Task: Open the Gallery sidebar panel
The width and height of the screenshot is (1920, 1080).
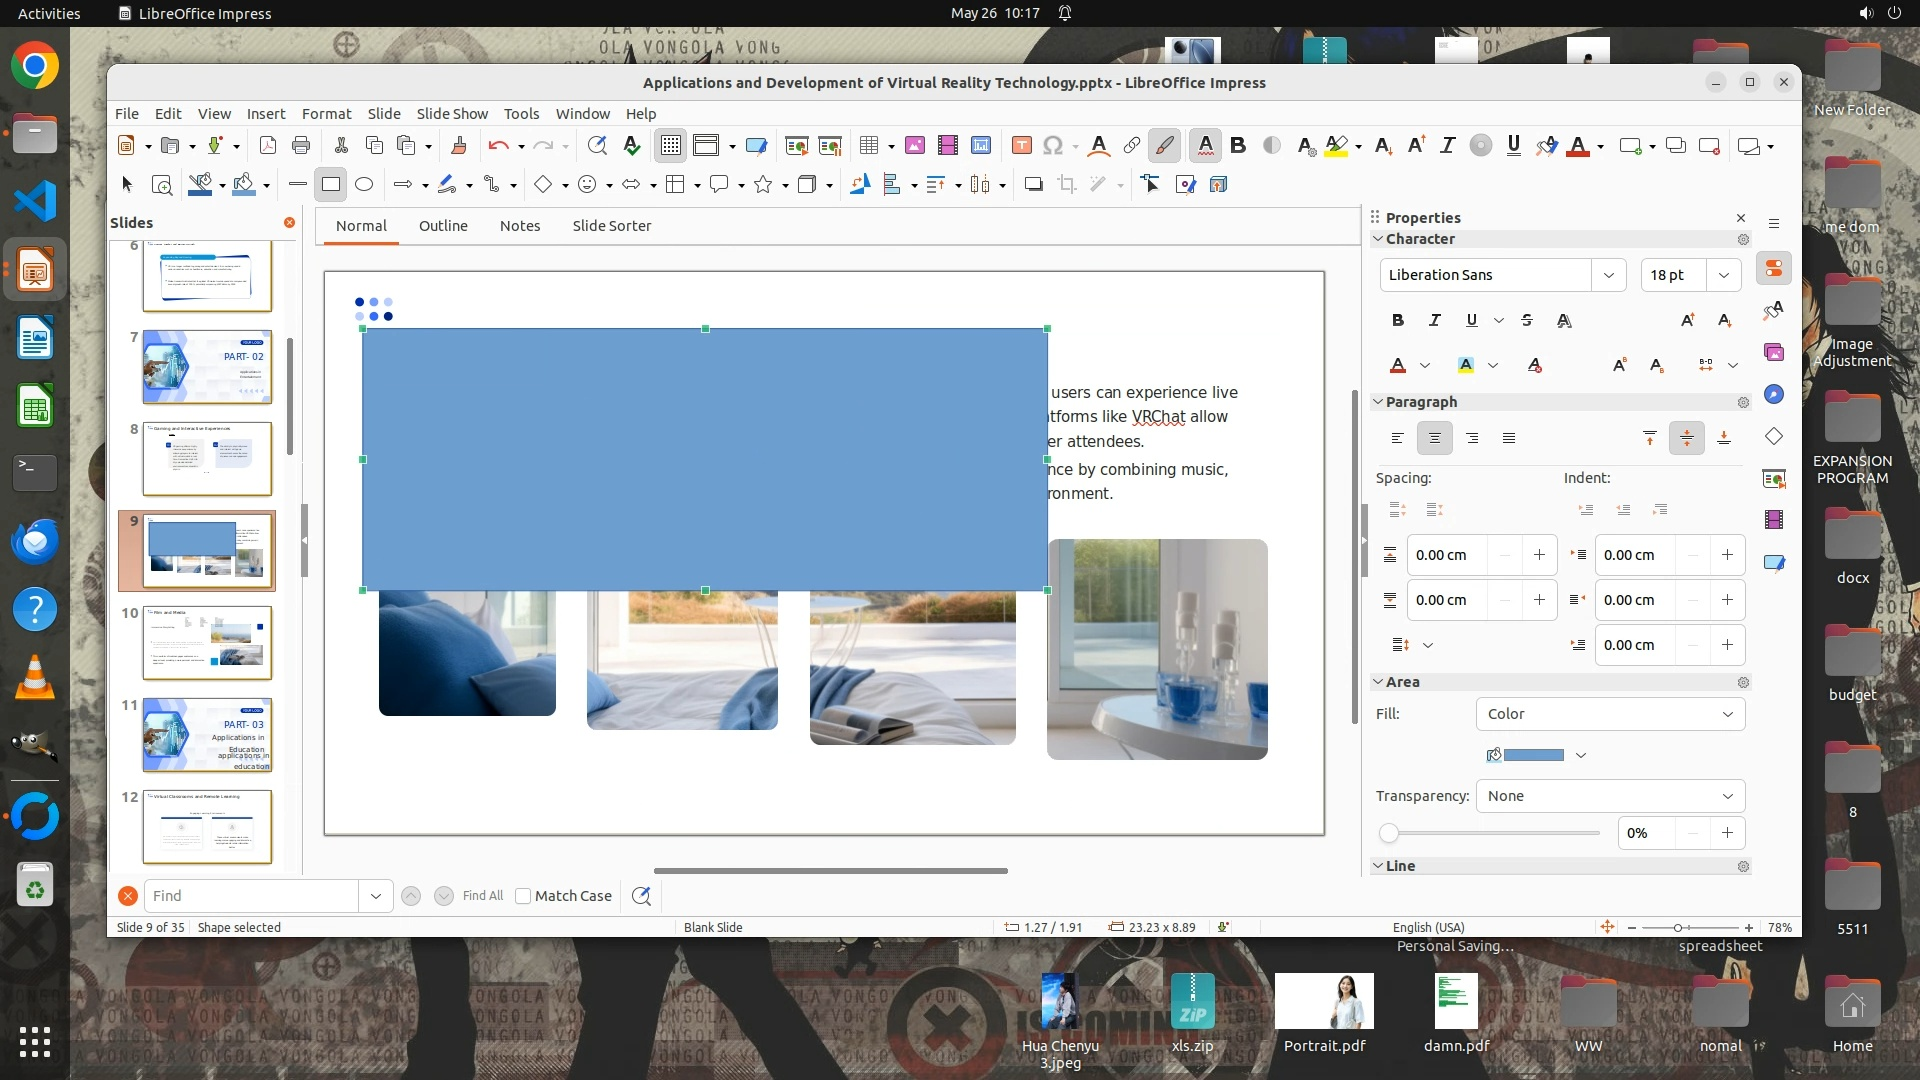Action: click(1774, 352)
